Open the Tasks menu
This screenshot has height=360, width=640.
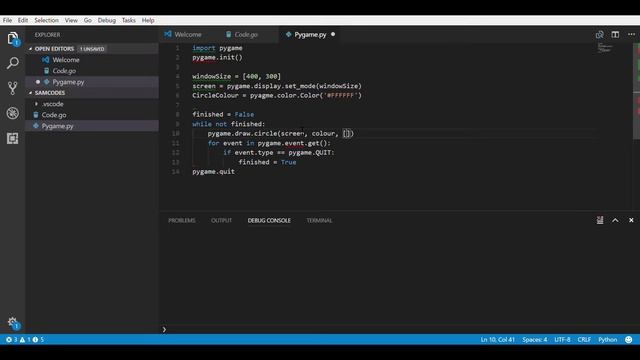click(x=129, y=20)
